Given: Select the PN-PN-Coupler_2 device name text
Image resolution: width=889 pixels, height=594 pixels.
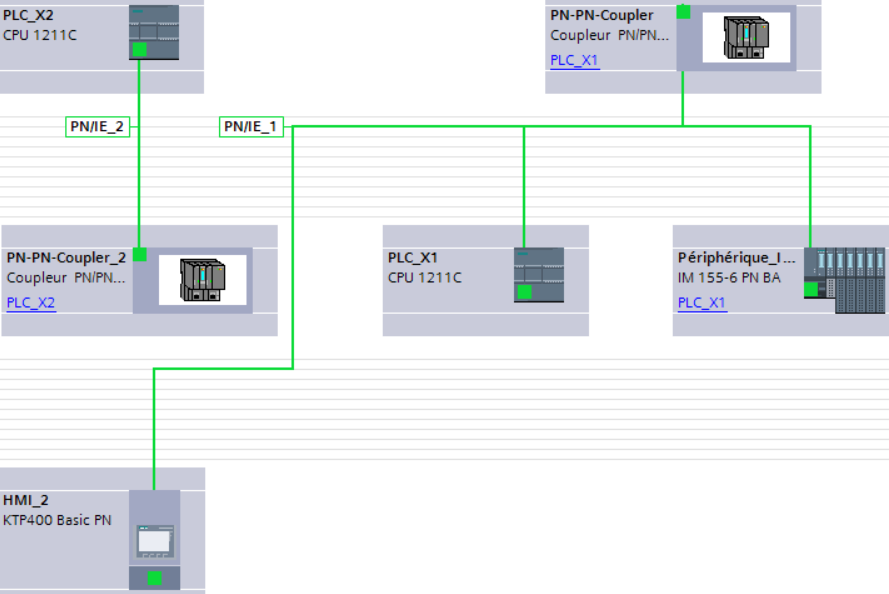Looking at the screenshot, I should 66,258.
